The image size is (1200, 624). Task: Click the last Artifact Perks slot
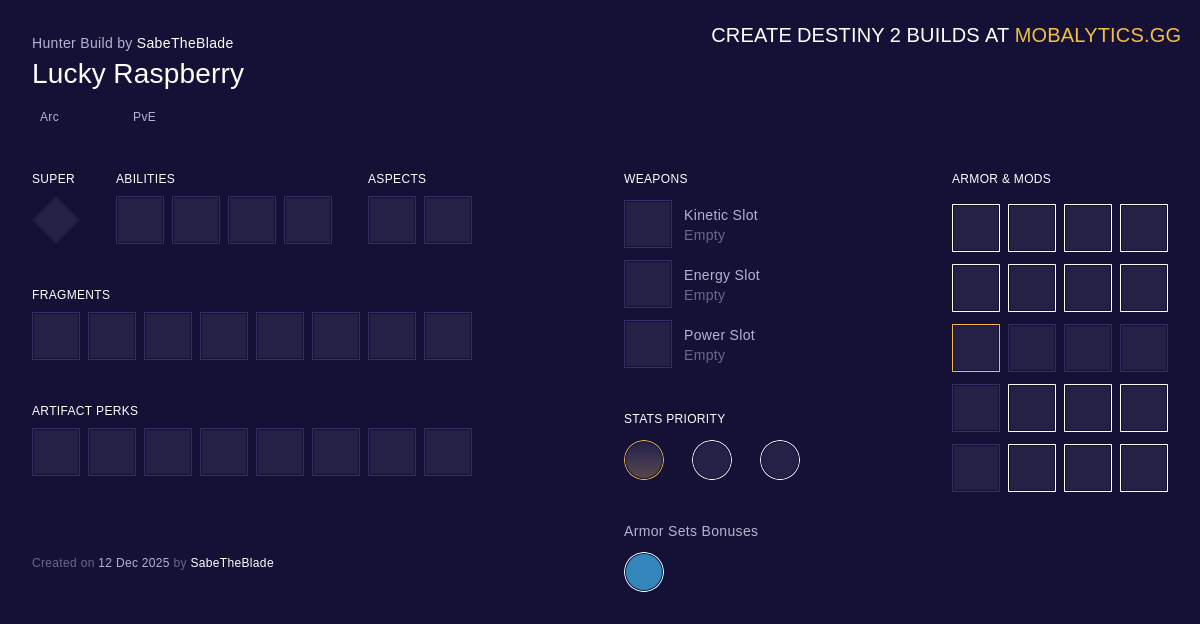(x=448, y=452)
